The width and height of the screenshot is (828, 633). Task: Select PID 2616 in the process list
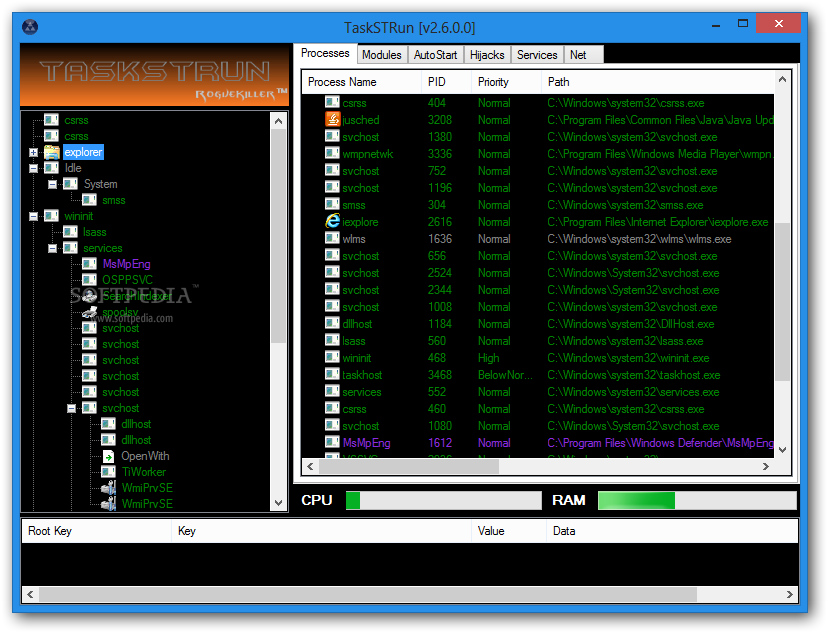point(440,222)
